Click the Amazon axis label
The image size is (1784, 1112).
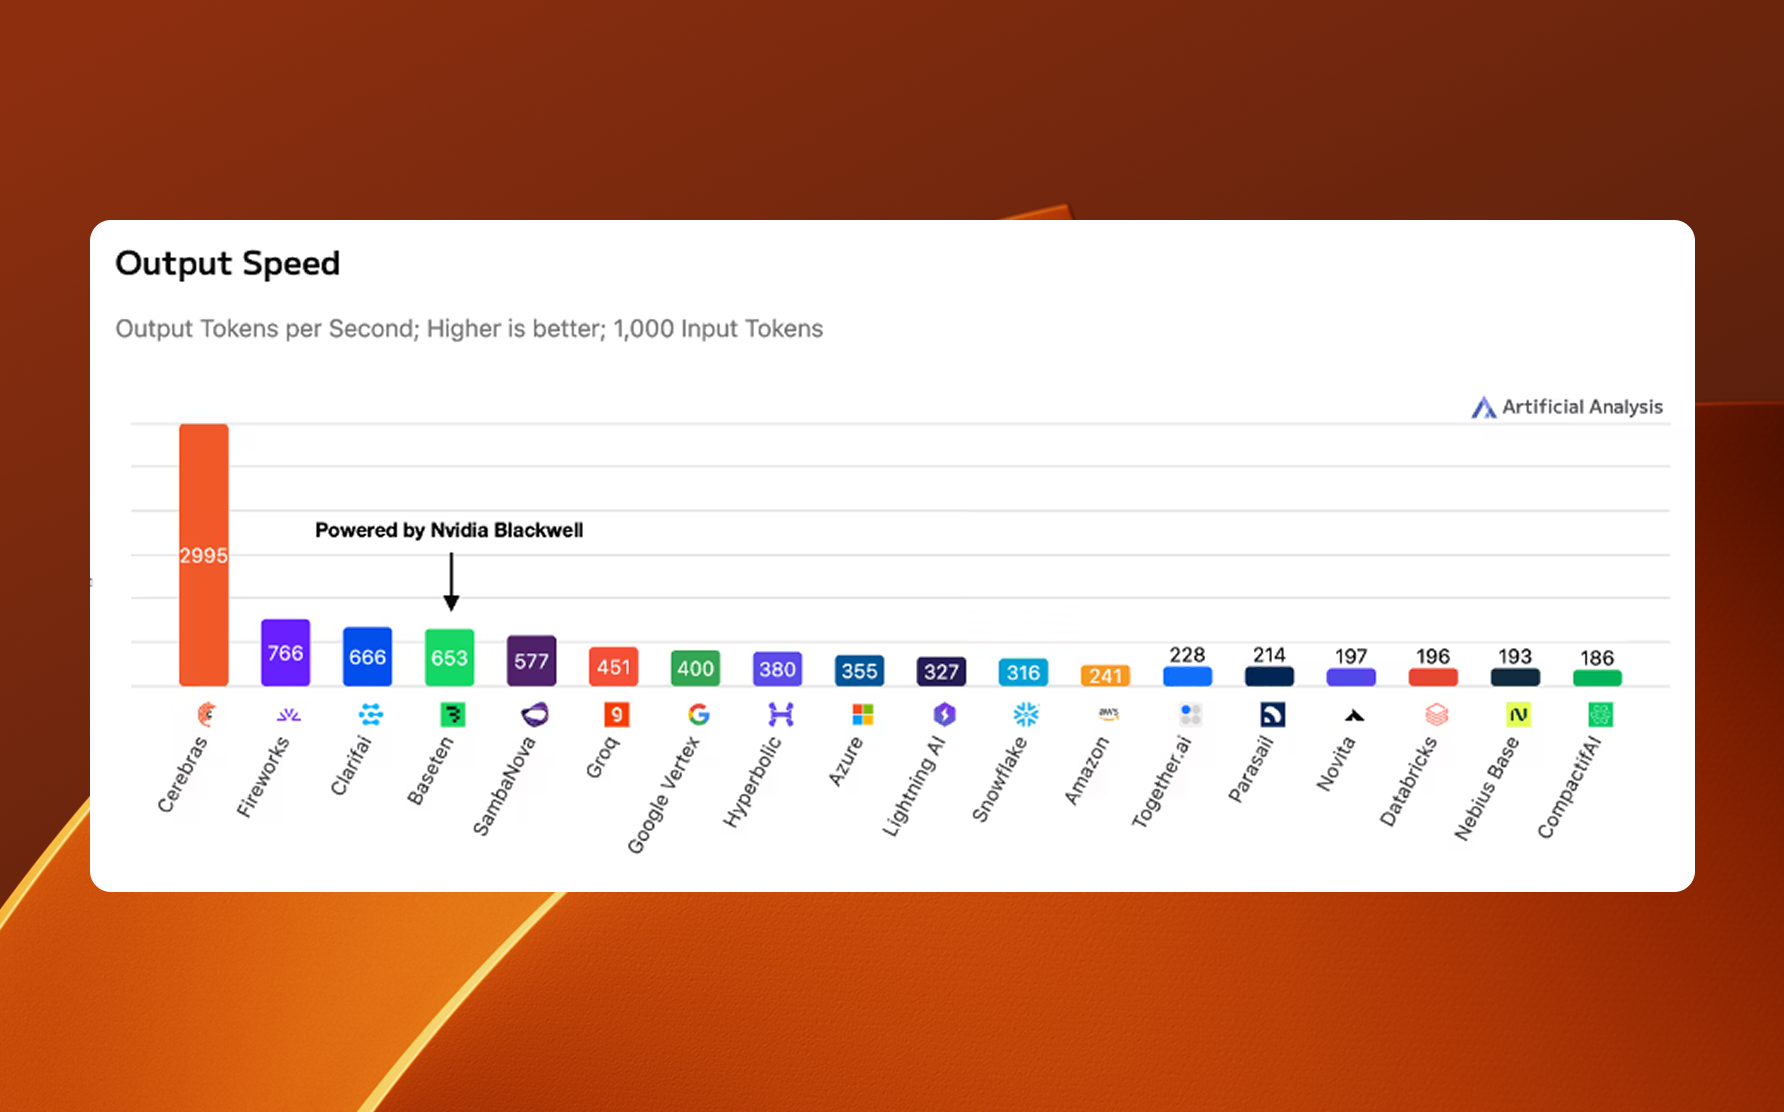pos(1087,770)
